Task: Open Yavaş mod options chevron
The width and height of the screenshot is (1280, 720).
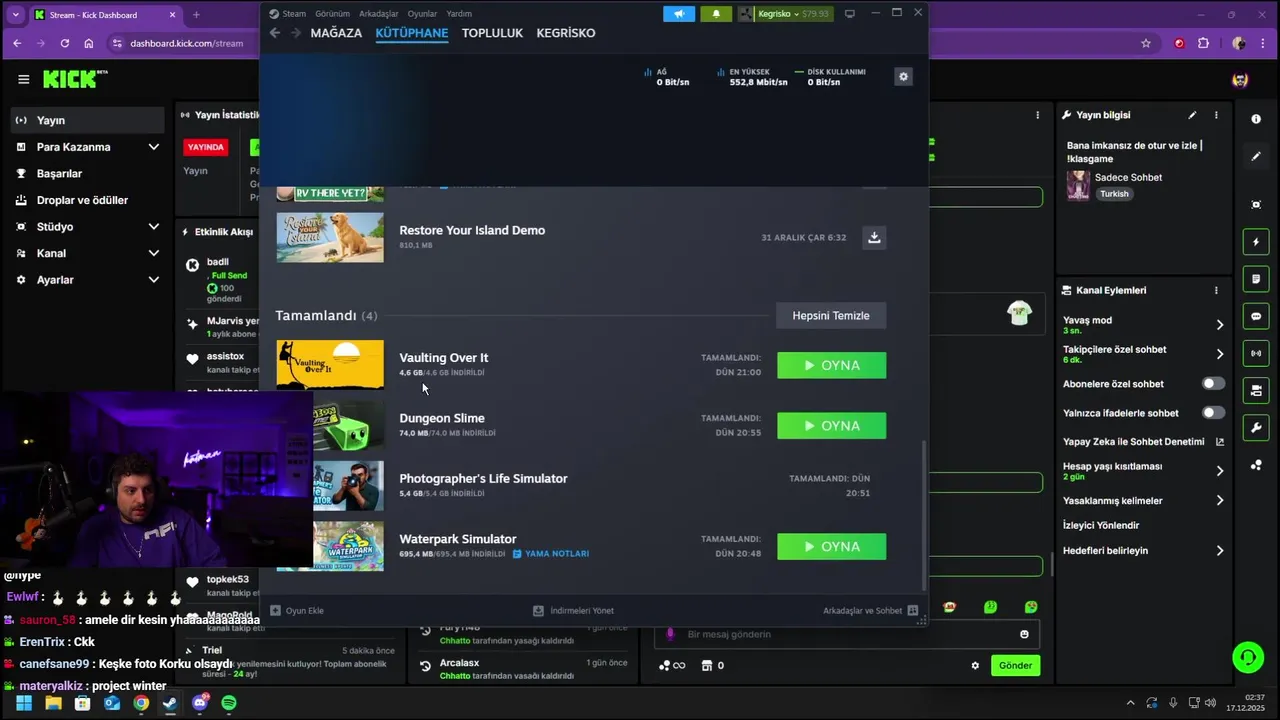Action: [x=1219, y=325]
